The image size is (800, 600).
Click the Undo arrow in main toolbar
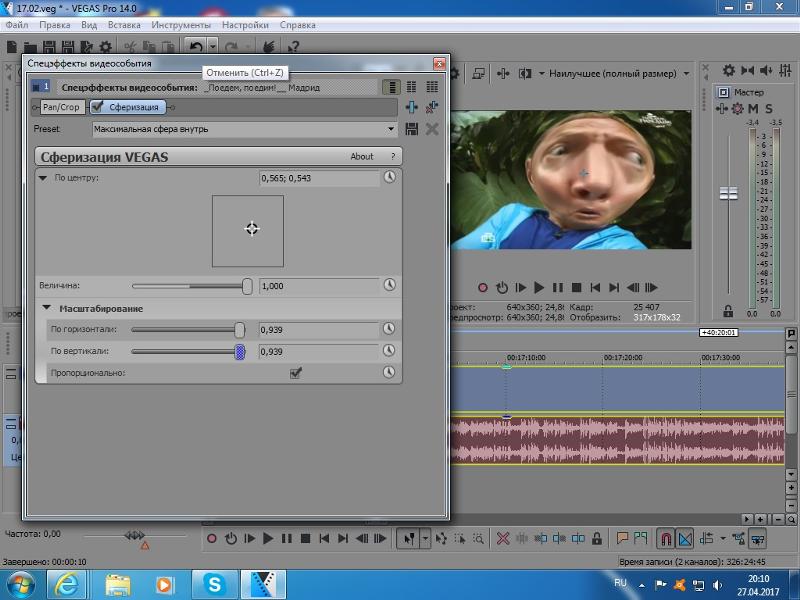(x=195, y=47)
